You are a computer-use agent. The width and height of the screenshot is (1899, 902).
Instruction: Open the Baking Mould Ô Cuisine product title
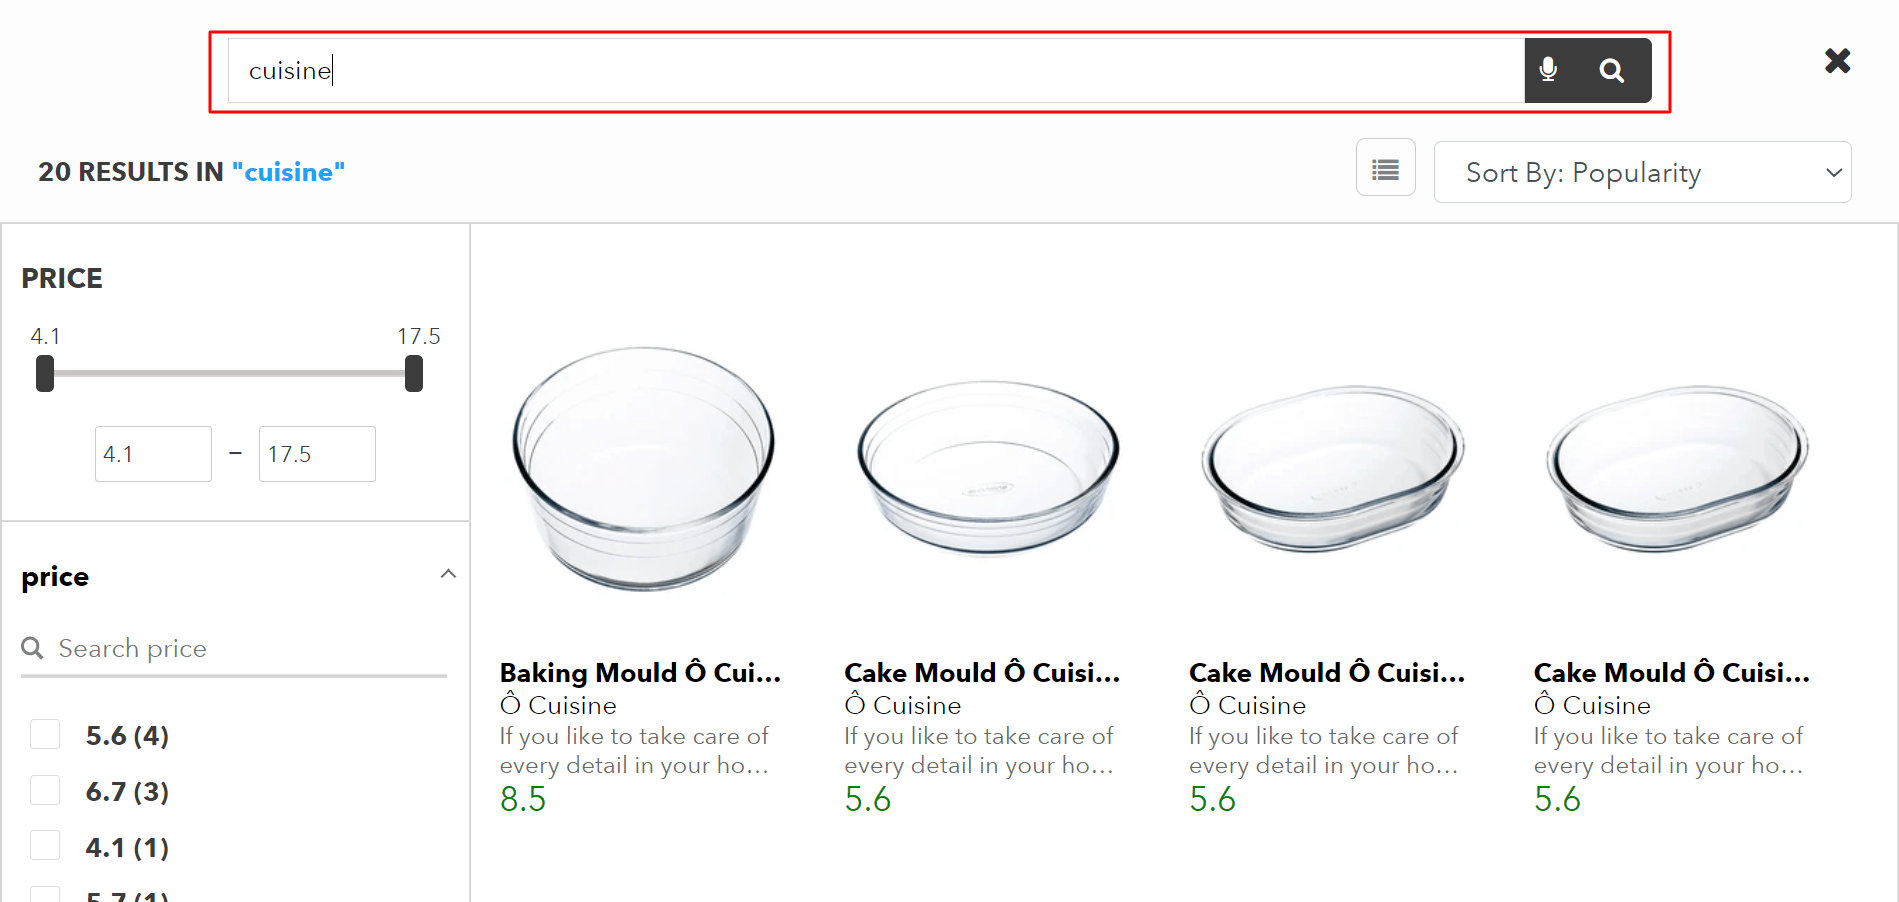point(640,672)
